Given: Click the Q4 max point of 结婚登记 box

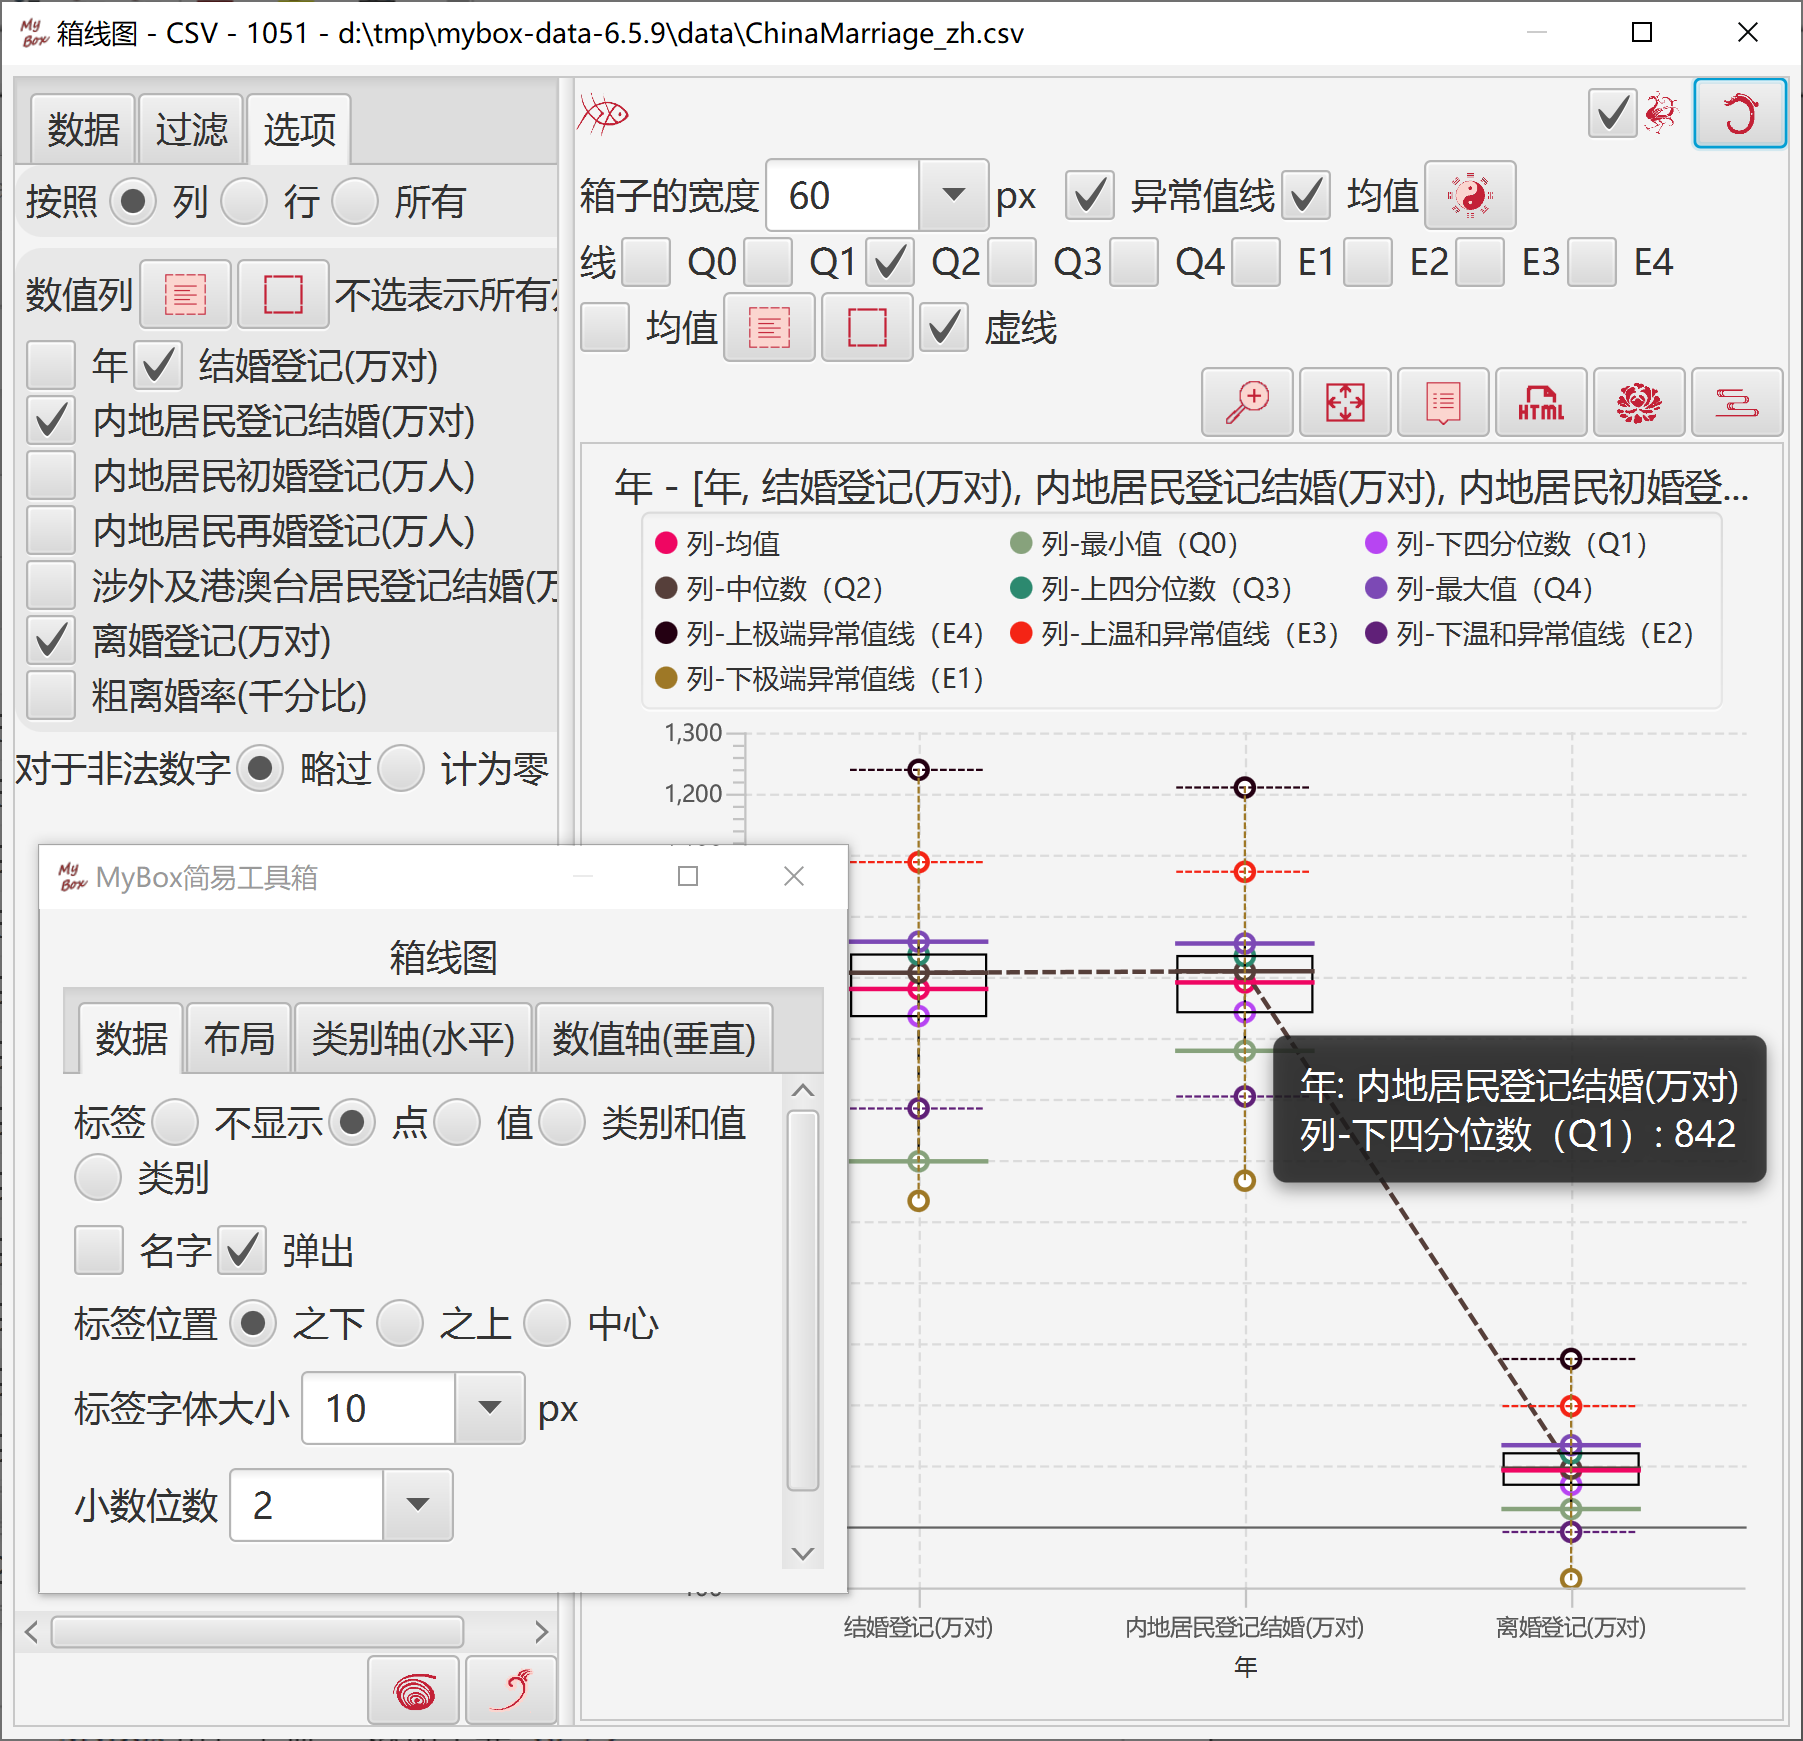Looking at the screenshot, I should coord(919,941).
